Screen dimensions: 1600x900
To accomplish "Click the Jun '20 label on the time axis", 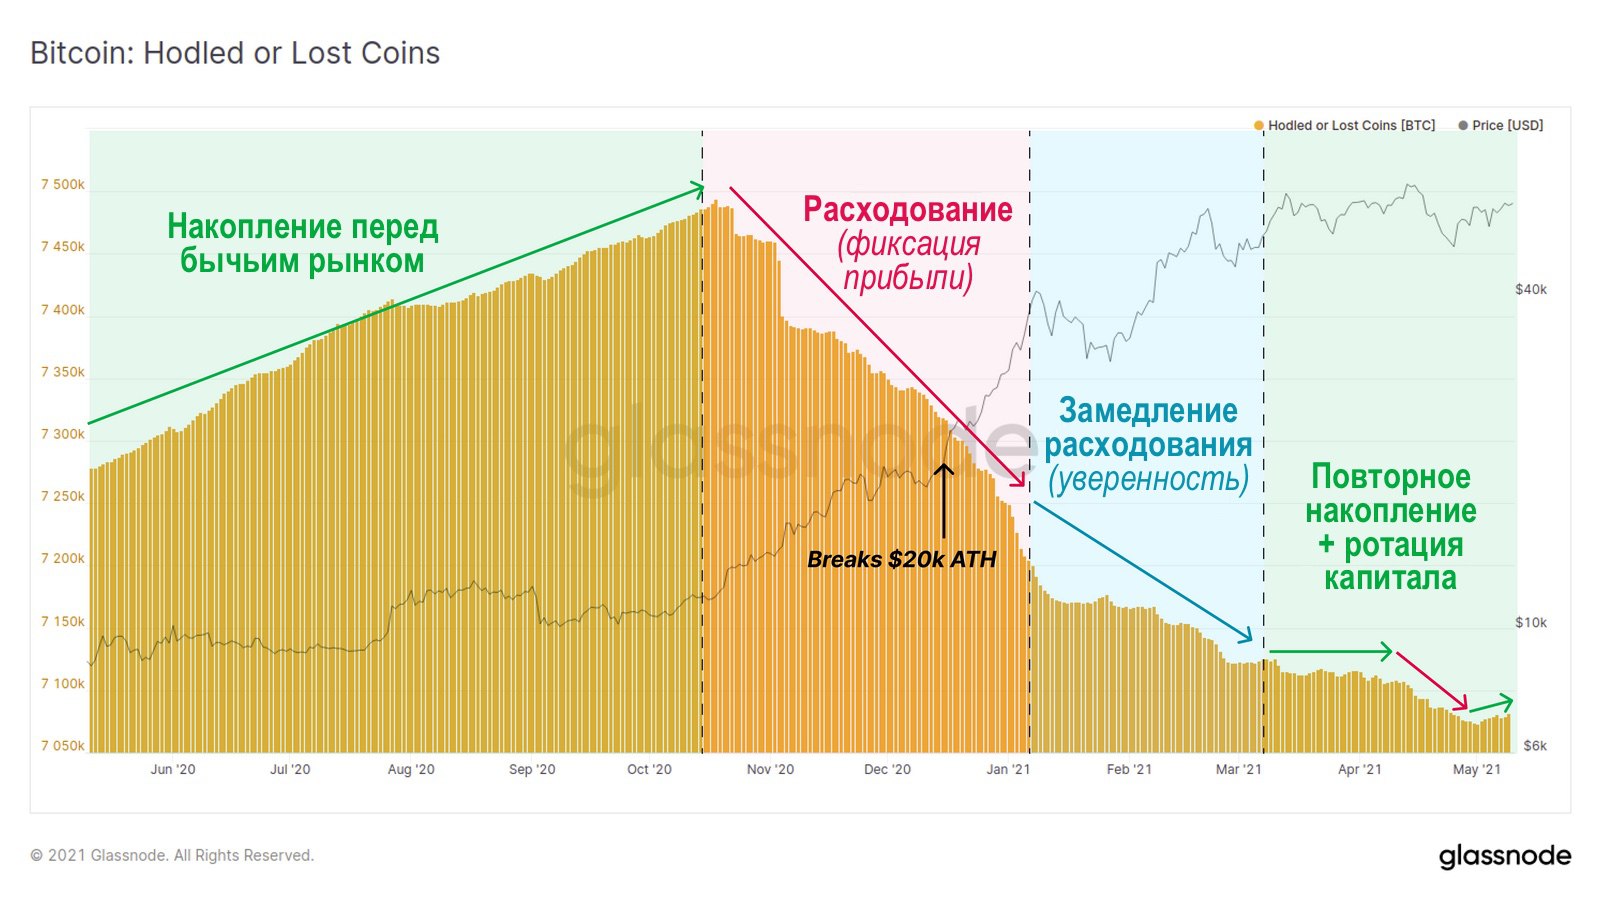I will tap(173, 770).
